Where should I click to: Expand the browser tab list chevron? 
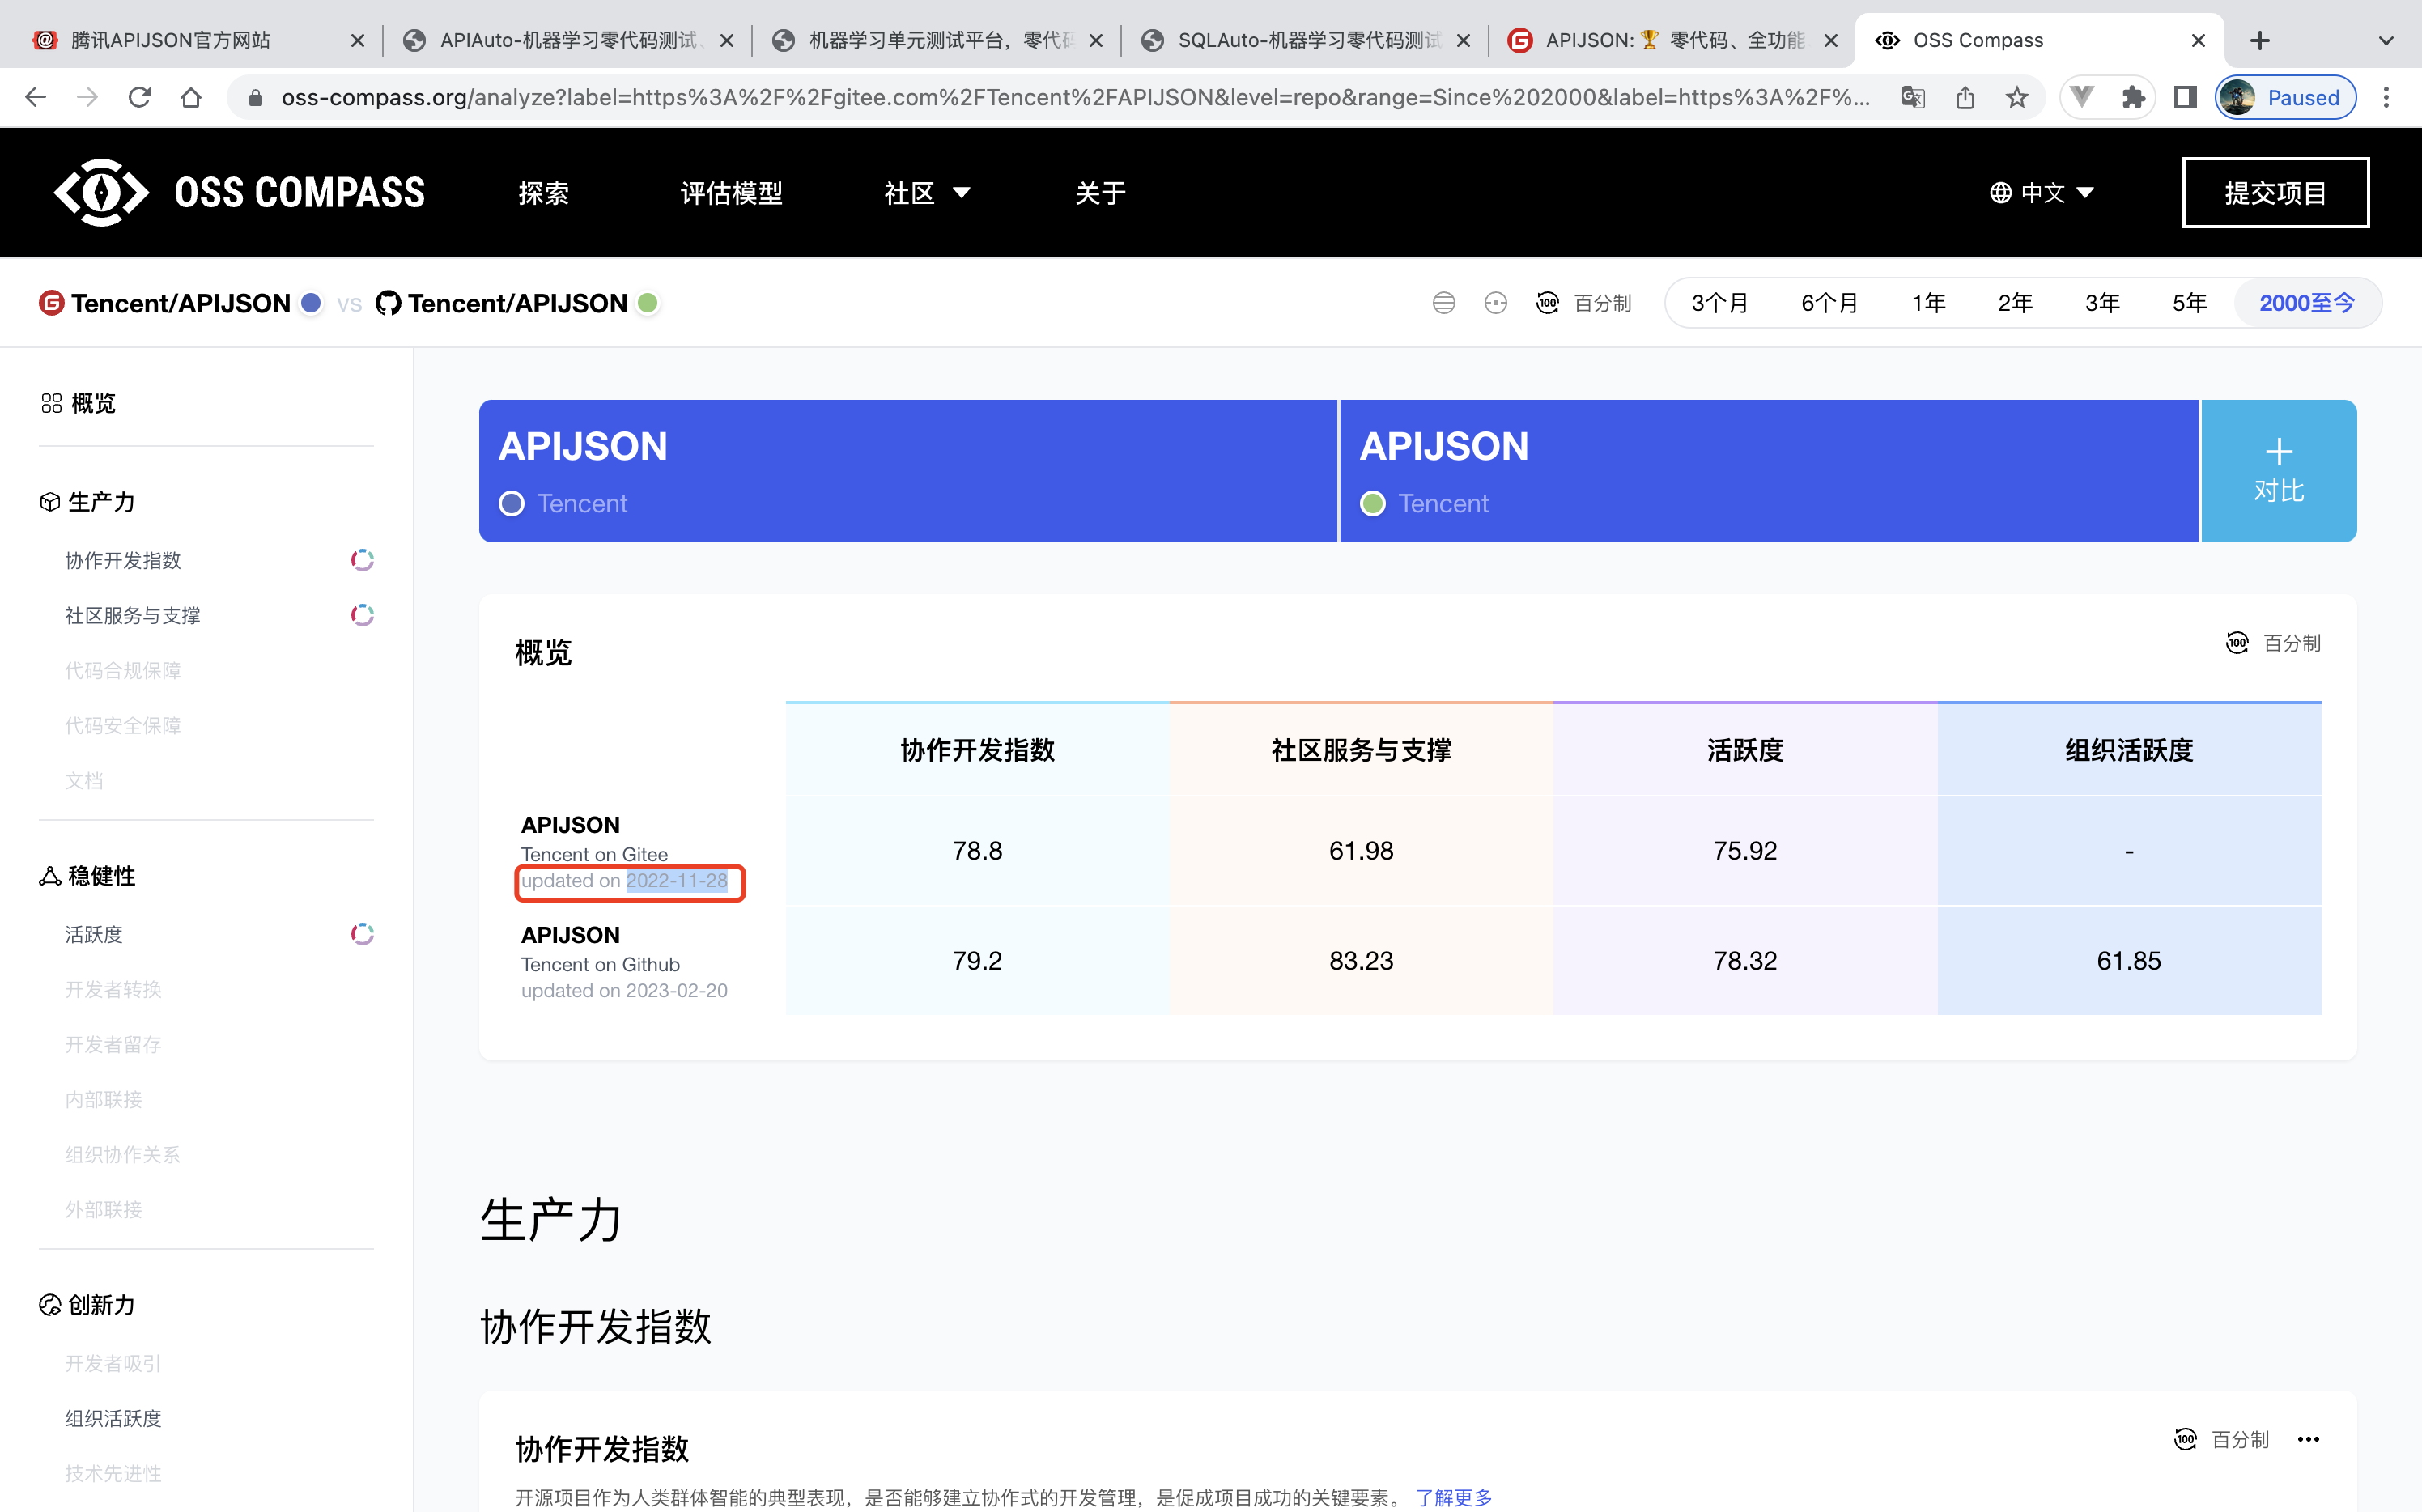[x=2386, y=41]
